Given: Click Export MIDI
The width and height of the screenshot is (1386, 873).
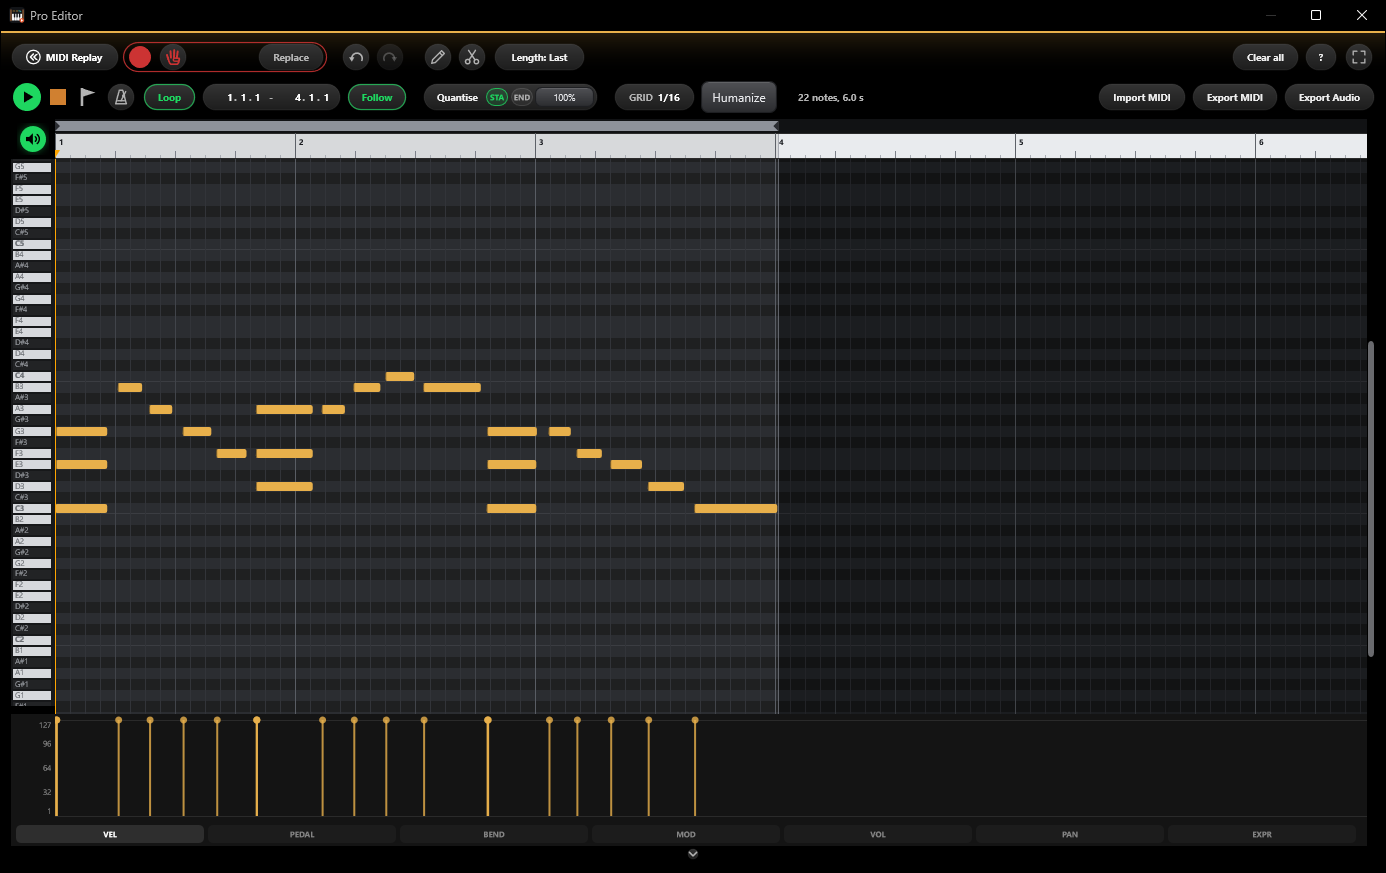Looking at the screenshot, I should coord(1235,97).
